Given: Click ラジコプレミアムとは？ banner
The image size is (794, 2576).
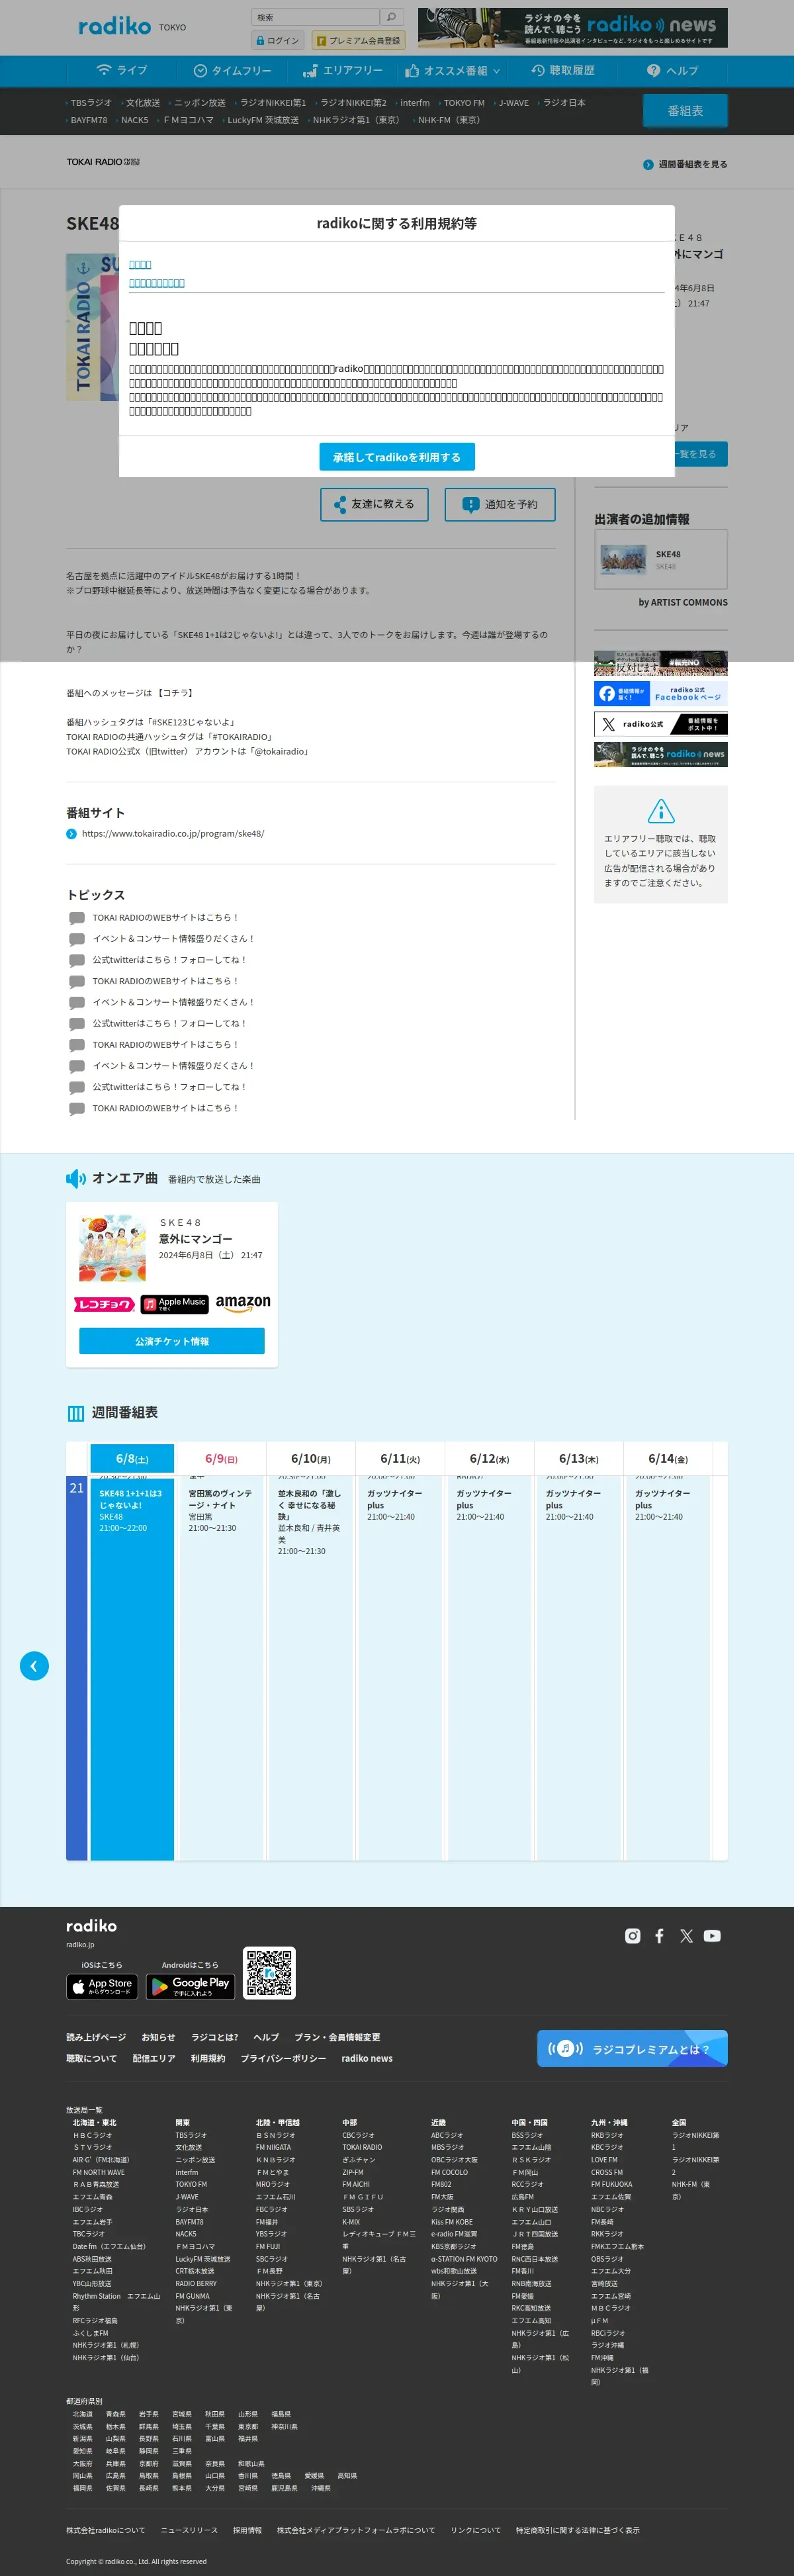Looking at the screenshot, I should point(632,2048).
